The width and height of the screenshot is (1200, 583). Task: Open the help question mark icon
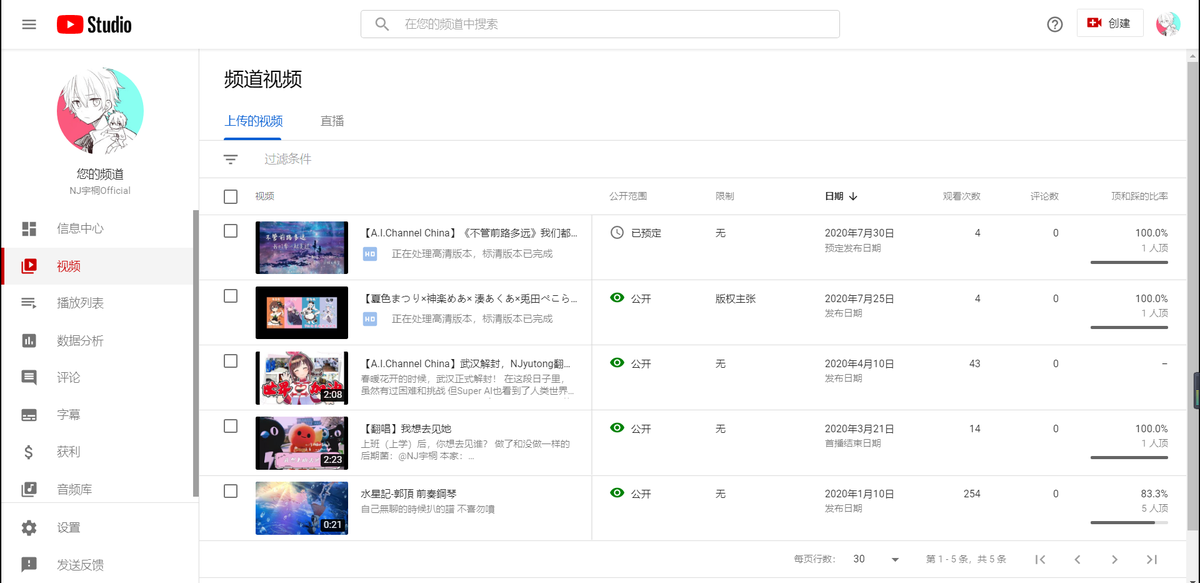pyautogui.click(x=1054, y=24)
